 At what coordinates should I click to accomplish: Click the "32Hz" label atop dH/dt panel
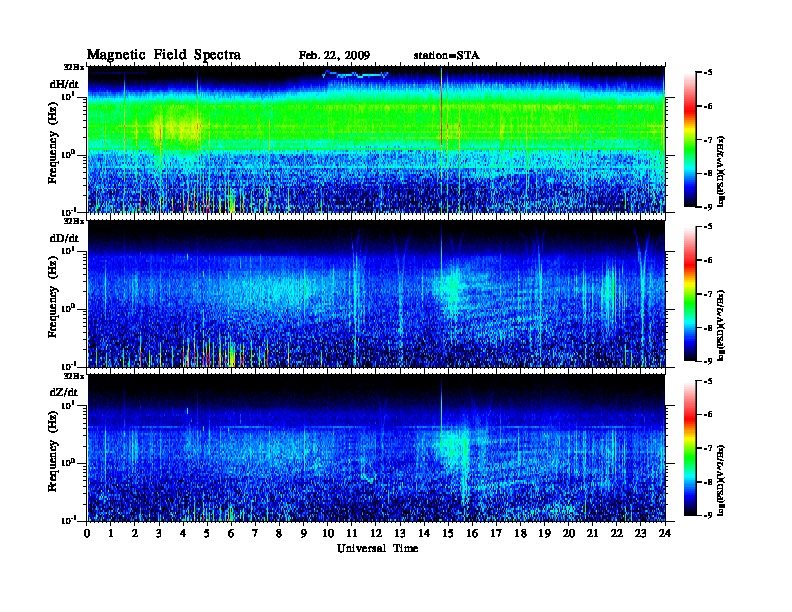click(74, 66)
